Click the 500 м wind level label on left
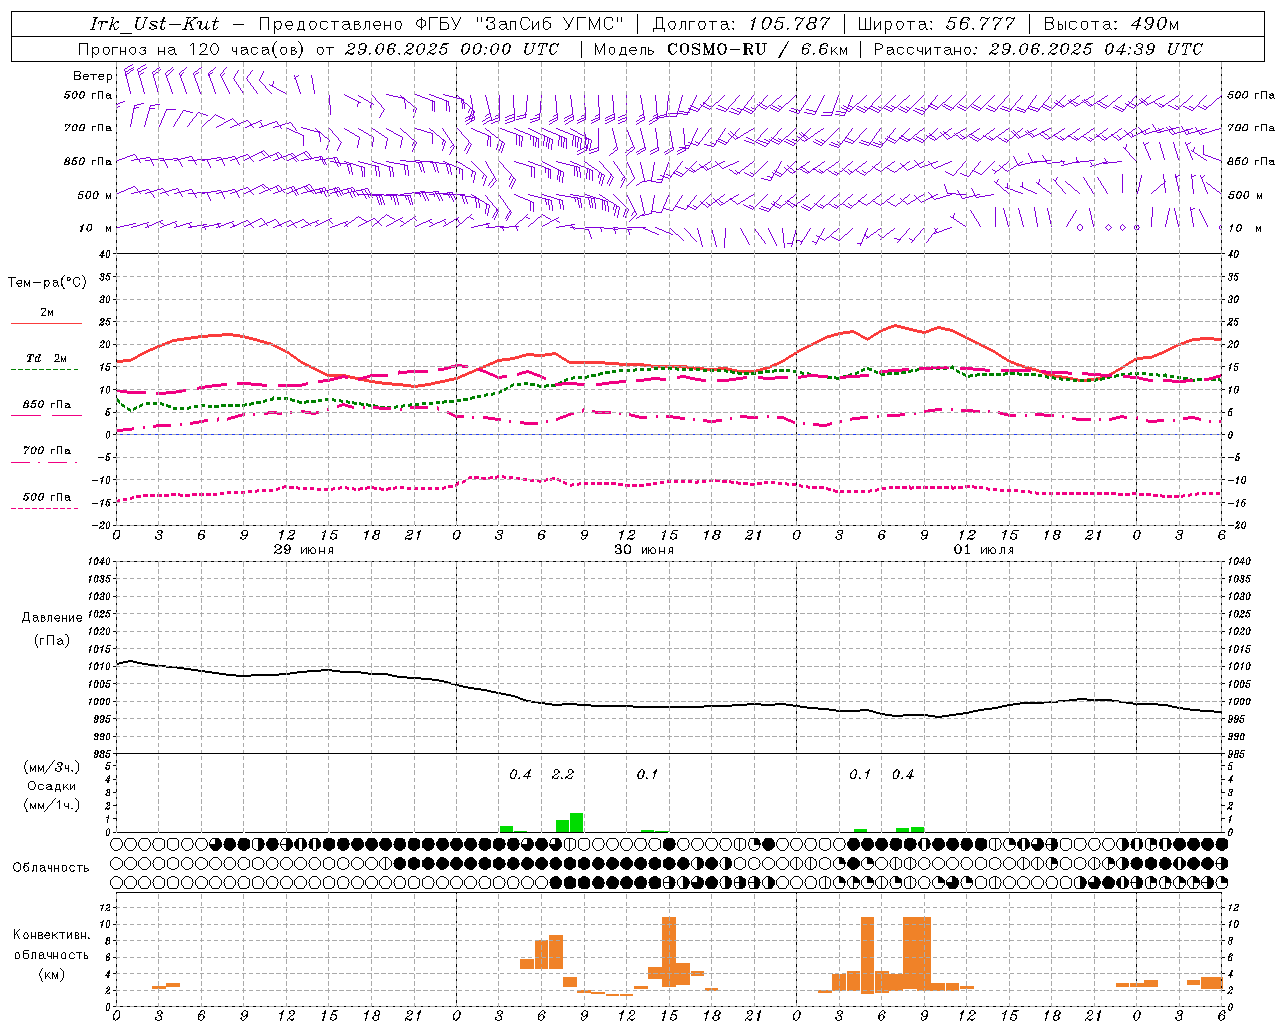Image resolution: width=1280 pixels, height=1024 pixels. tap(95, 195)
